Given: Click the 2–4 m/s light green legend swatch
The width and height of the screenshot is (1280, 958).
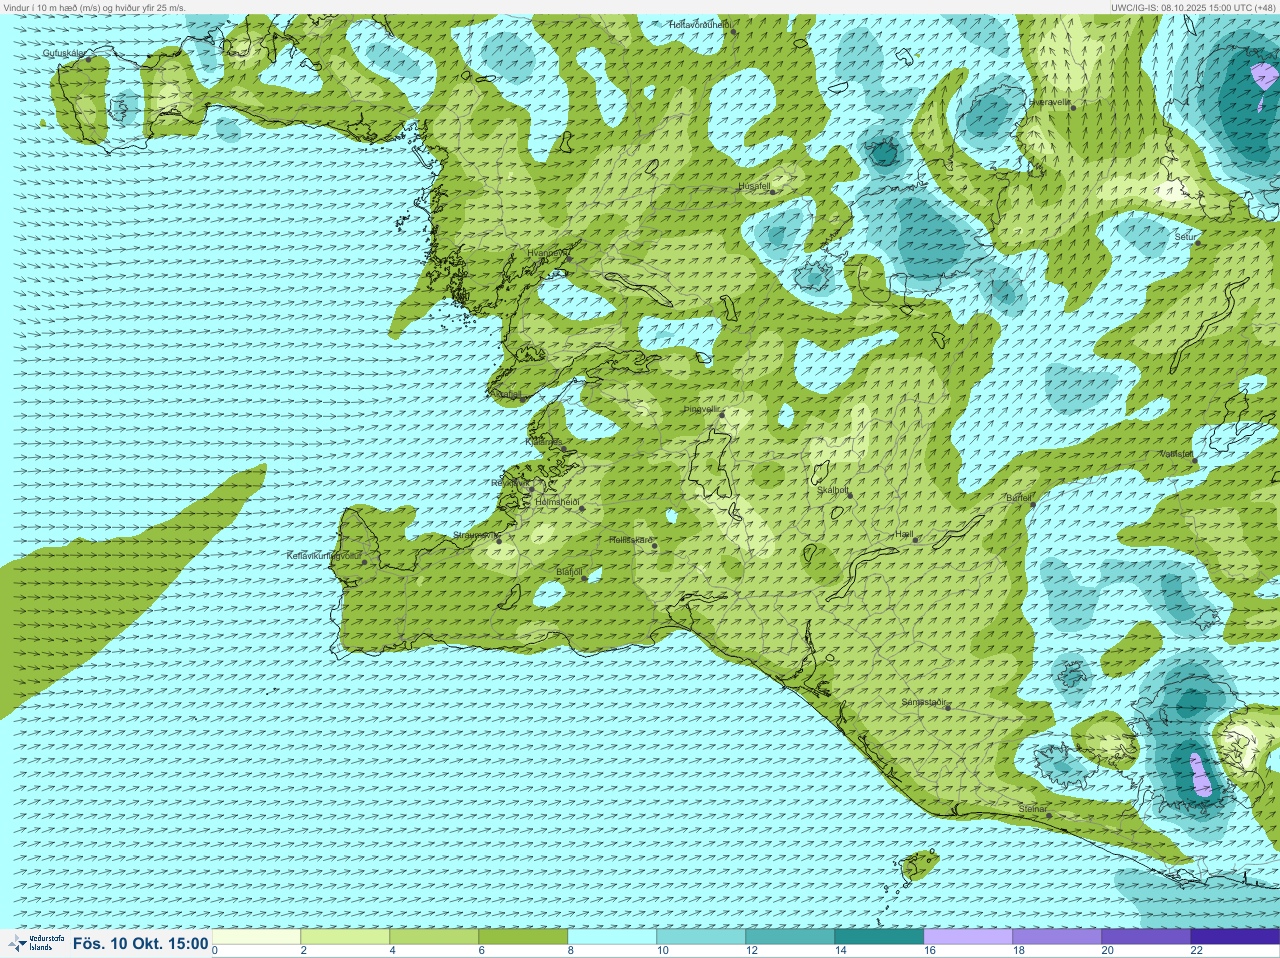Looking at the screenshot, I should (345, 937).
